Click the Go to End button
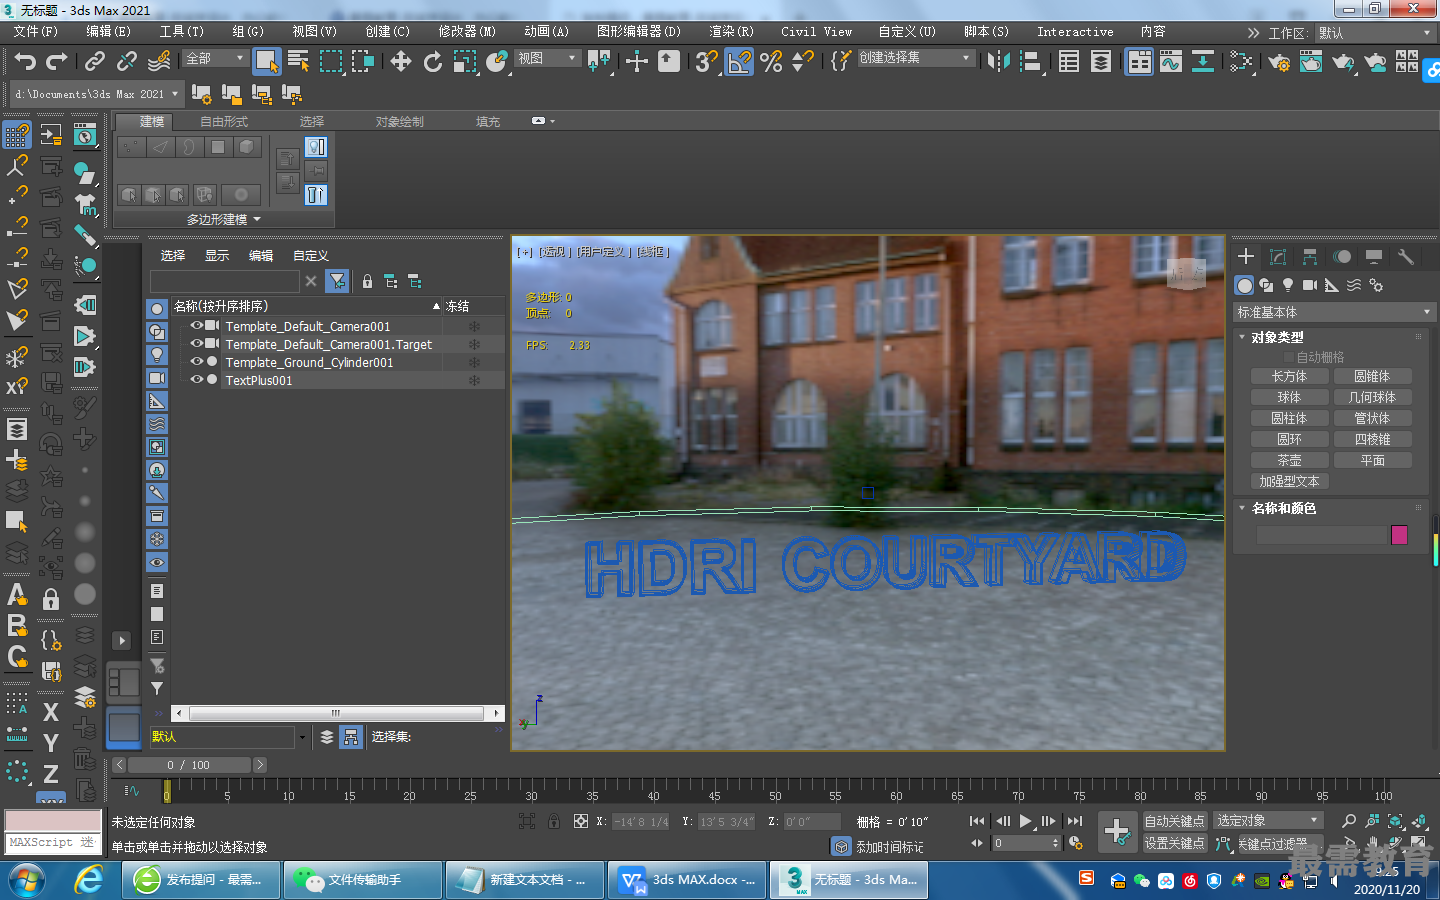 click(x=1074, y=821)
